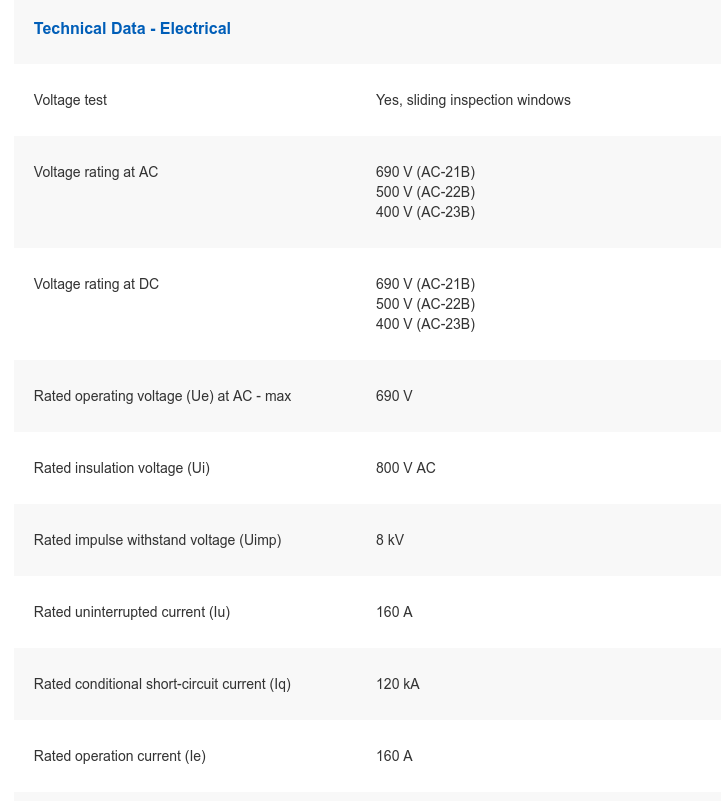Image resolution: width=721 pixels, height=801 pixels.
Task: Click the 120 kA short-circuit current value
Action: (x=397, y=684)
